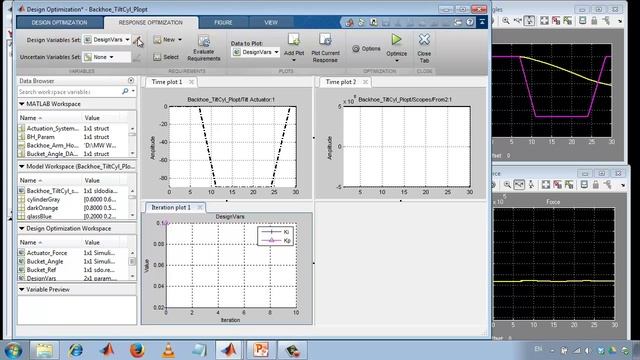The height and width of the screenshot is (360, 640).
Task: Click the Name column header in MATLAB Workspace
Action: (50, 118)
